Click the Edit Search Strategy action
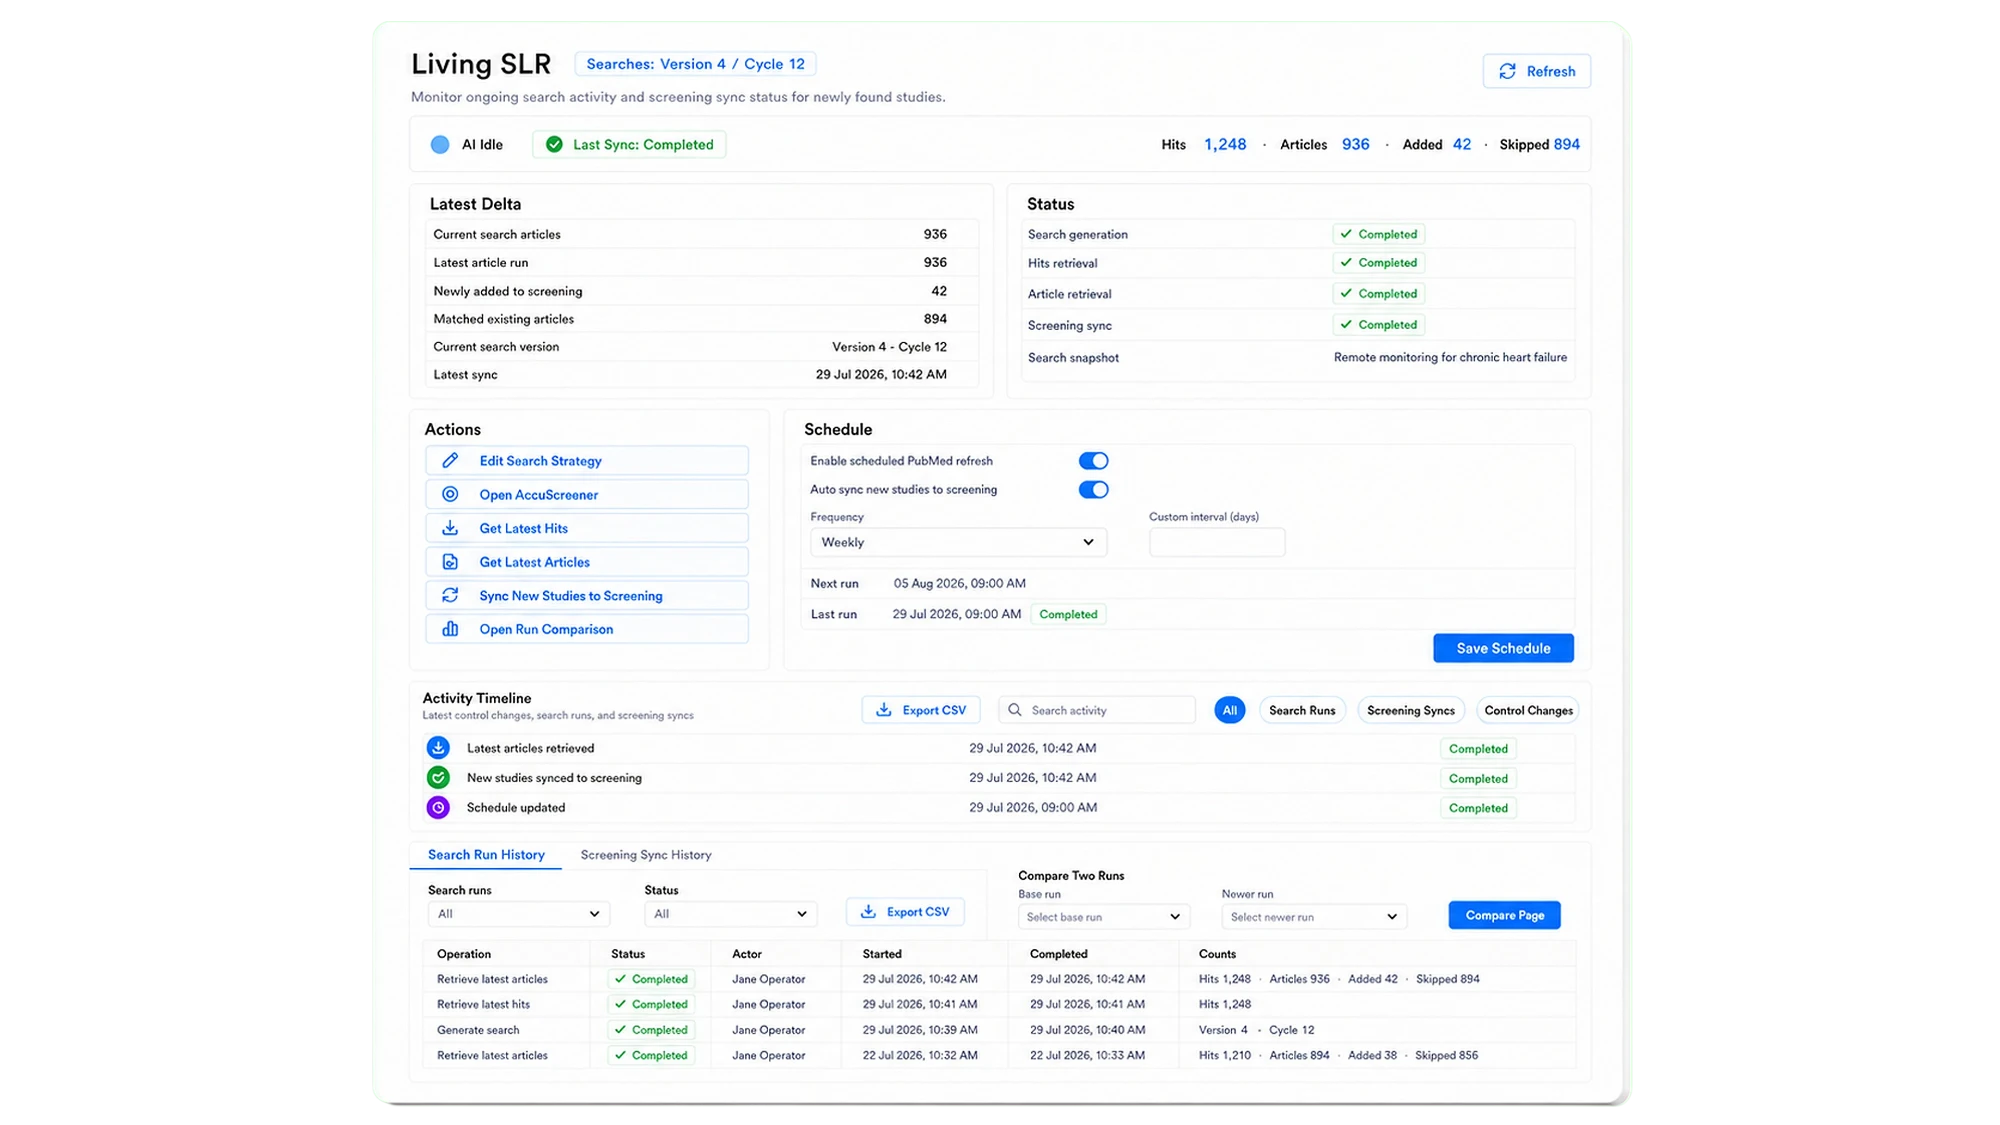 tap(587, 461)
